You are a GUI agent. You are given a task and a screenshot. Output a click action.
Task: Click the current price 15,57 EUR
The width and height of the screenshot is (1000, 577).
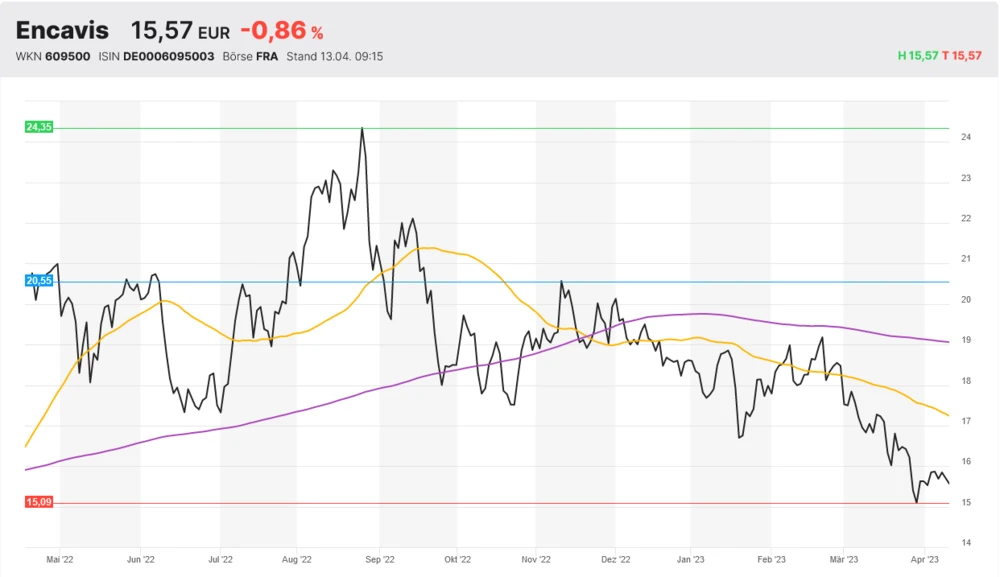pos(180,31)
